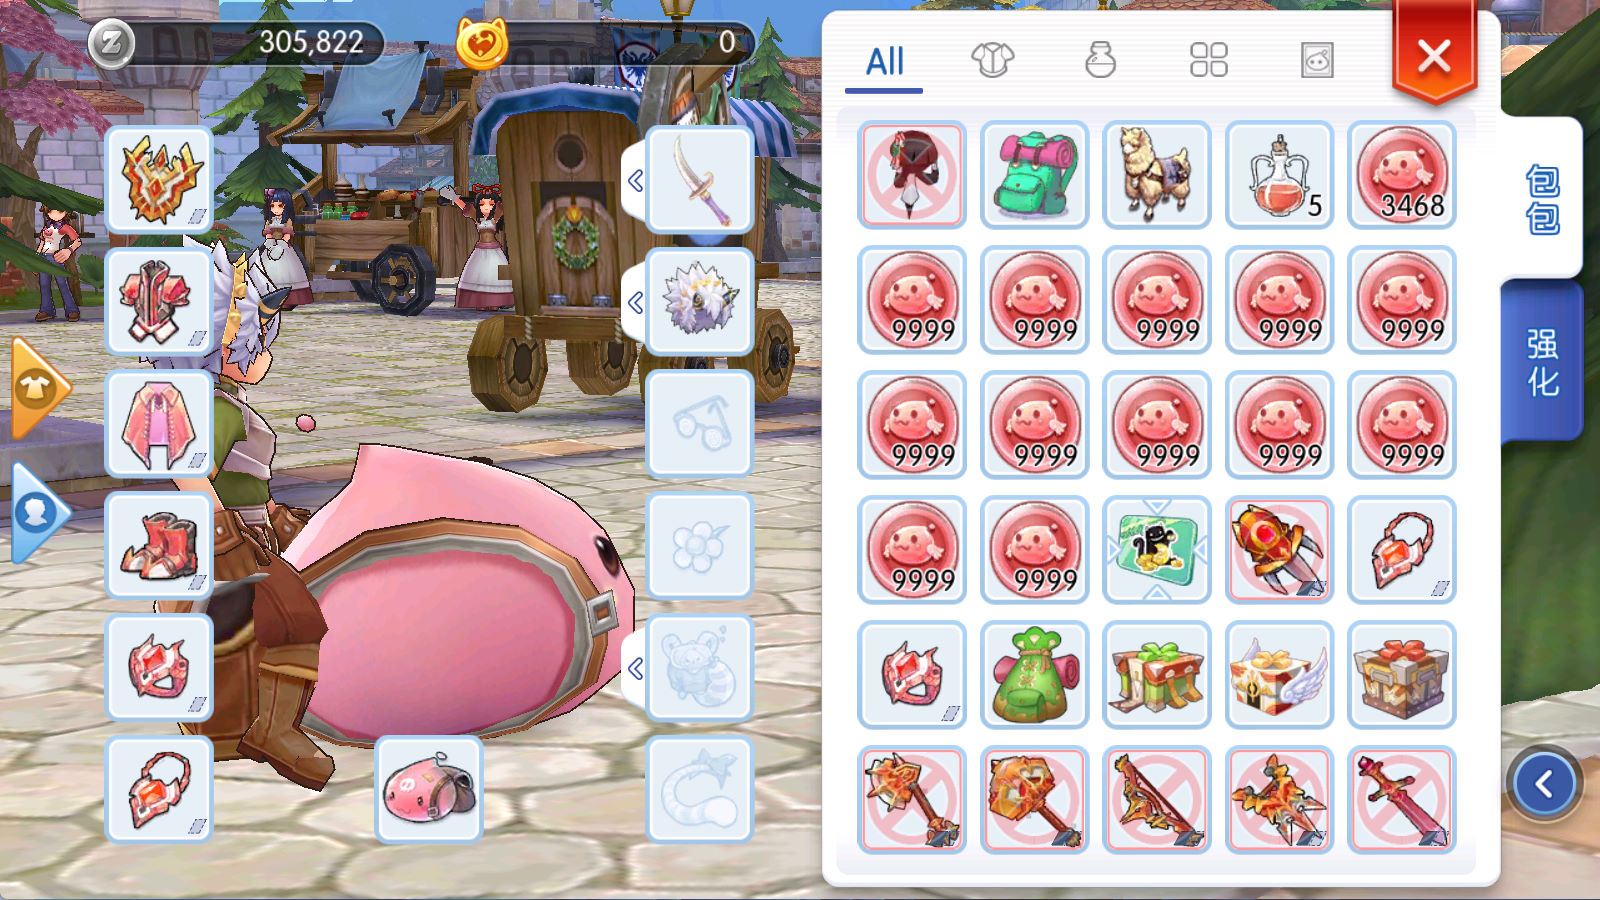The height and width of the screenshot is (900, 1600).
Task: Select the Poring pet slot
Action: pyautogui.click(x=429, y=790)
